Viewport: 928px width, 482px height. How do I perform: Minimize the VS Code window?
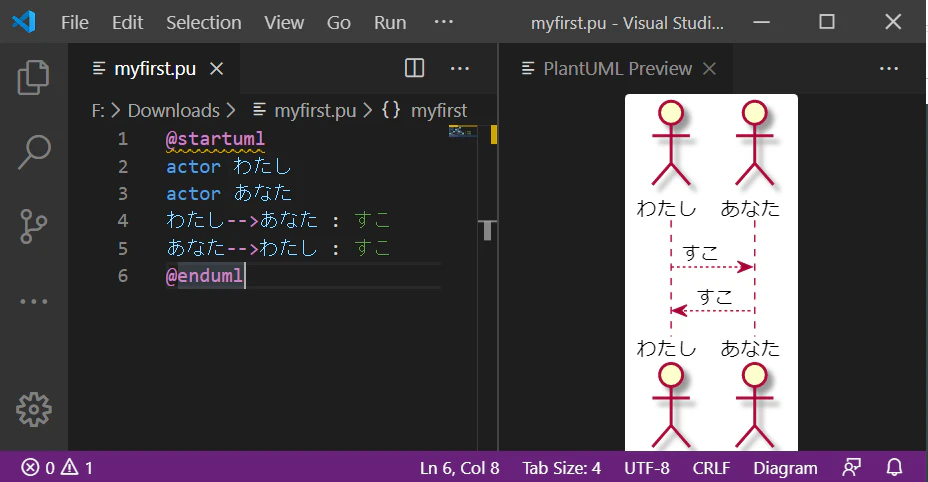[761, 23]
